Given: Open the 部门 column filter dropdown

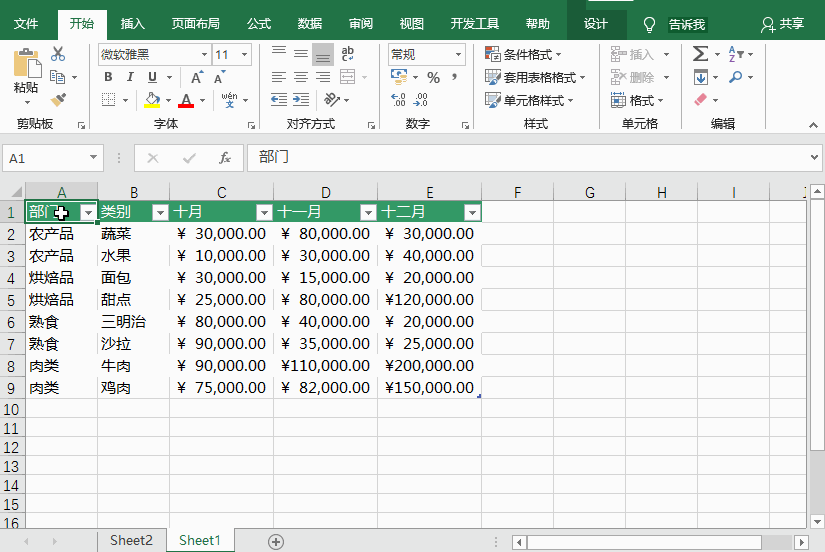Looking at the screenshot, I should point(88,212).
